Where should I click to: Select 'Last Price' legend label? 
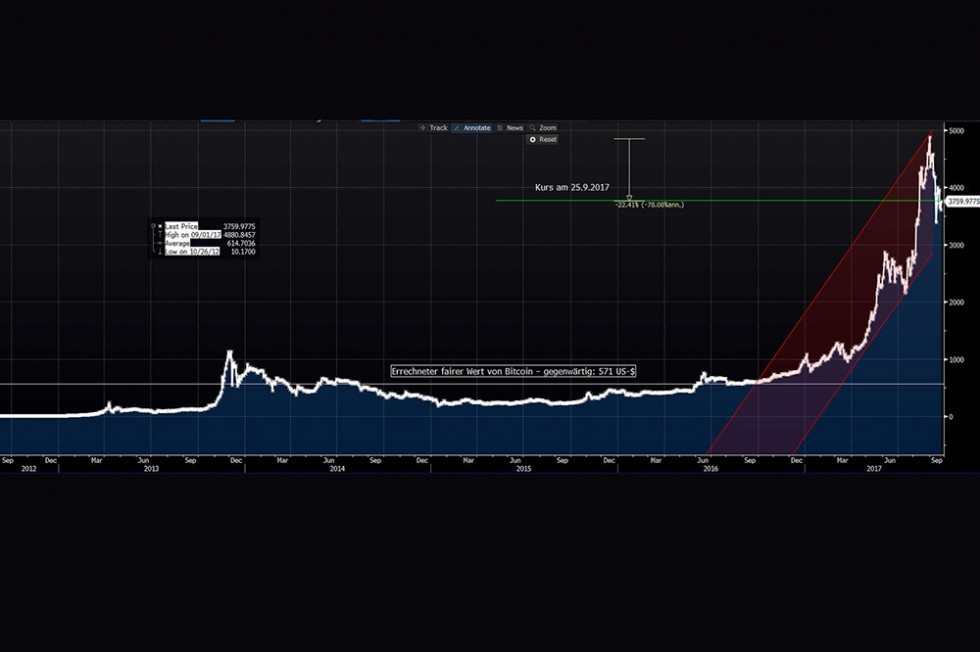[181, 226]
